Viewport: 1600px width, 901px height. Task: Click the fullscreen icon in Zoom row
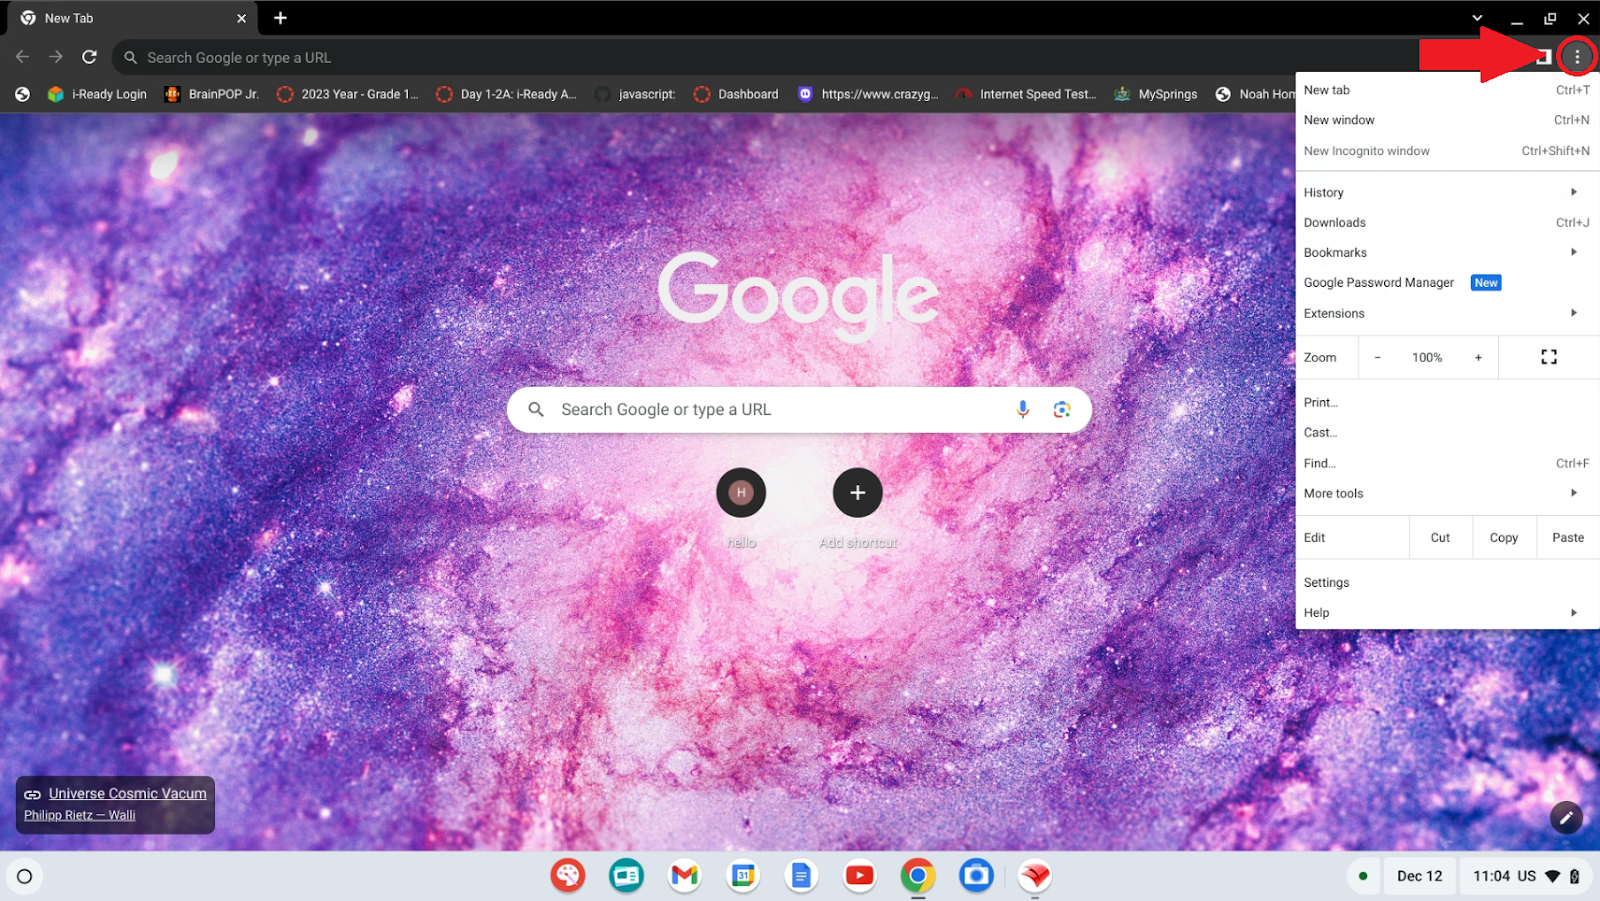1548,357
